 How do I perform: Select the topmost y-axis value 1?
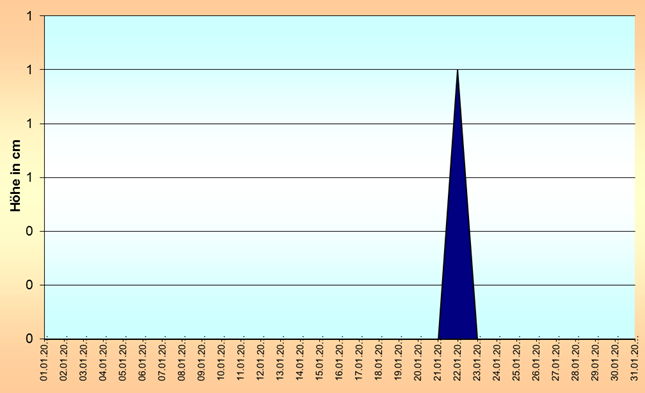click(29, 16)
